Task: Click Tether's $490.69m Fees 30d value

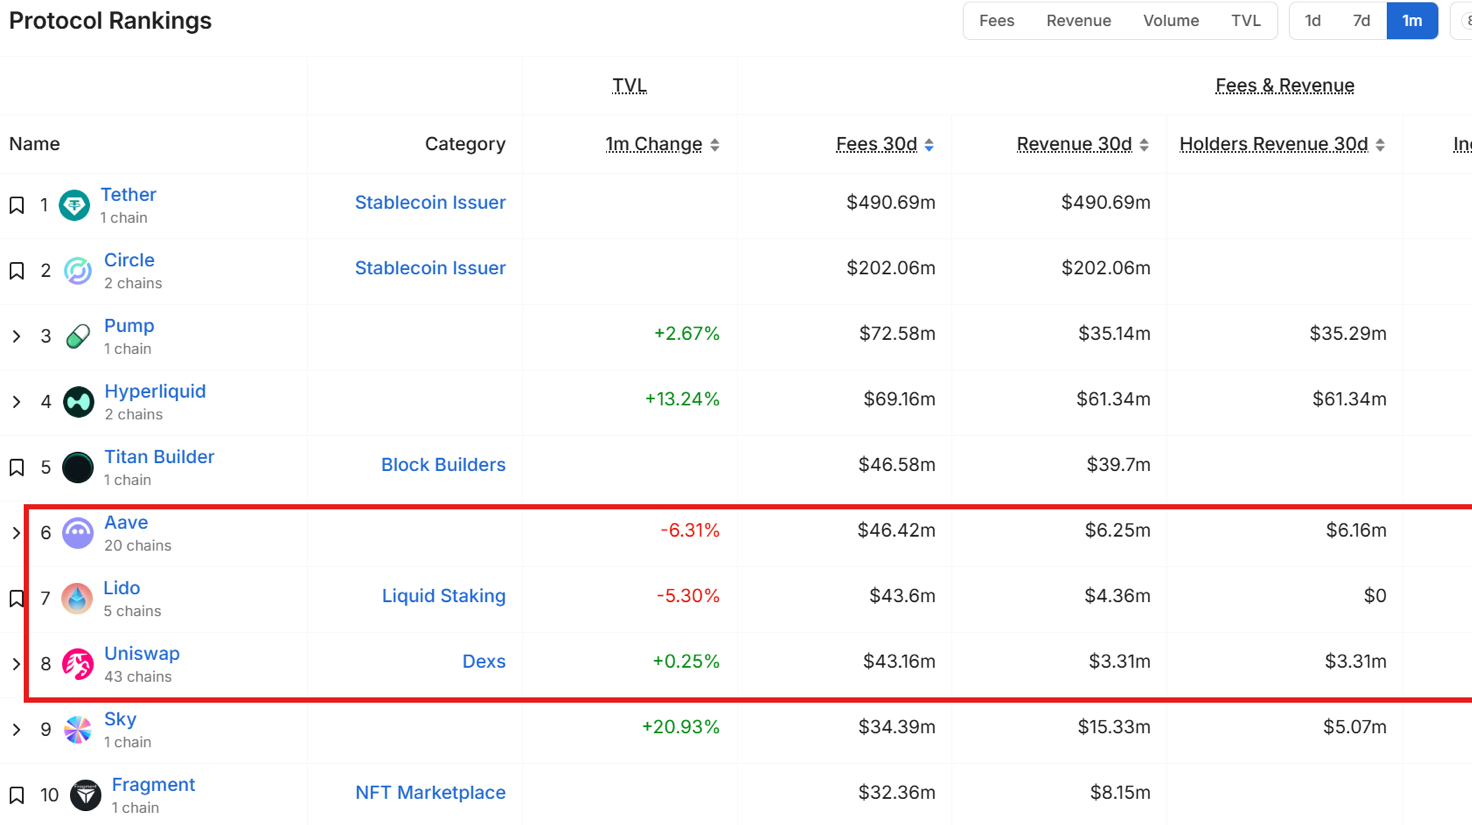Action: pyautogui.click(x=891, y=202)
